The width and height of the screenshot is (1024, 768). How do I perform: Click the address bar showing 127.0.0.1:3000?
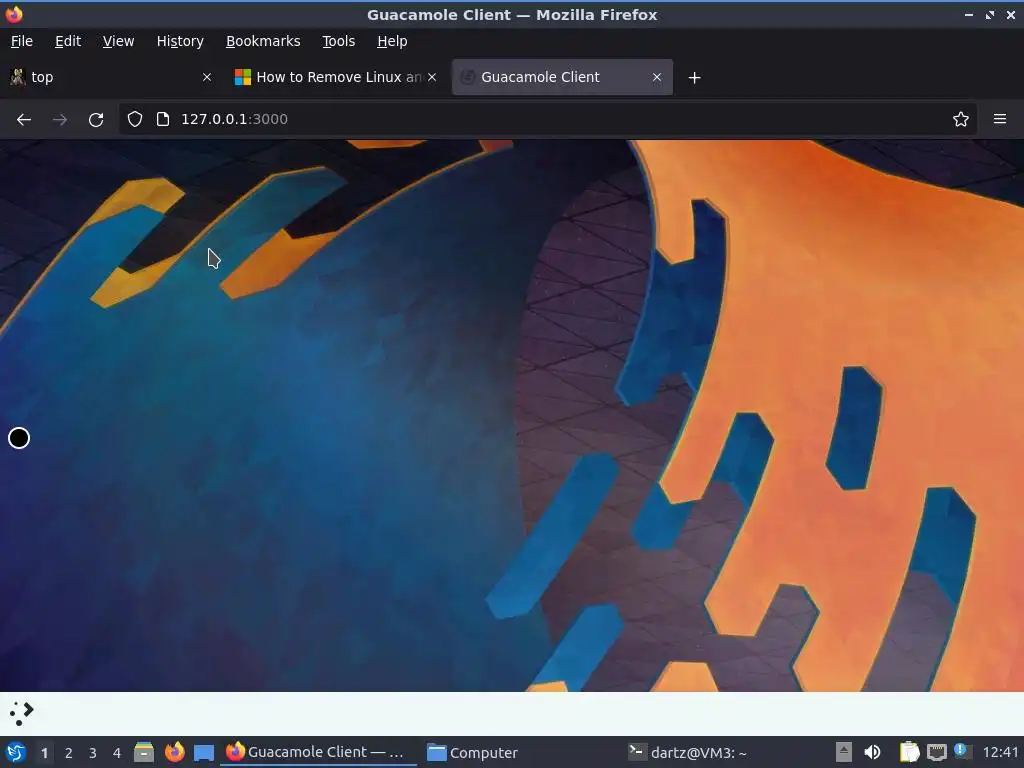[x=547, y=119]
